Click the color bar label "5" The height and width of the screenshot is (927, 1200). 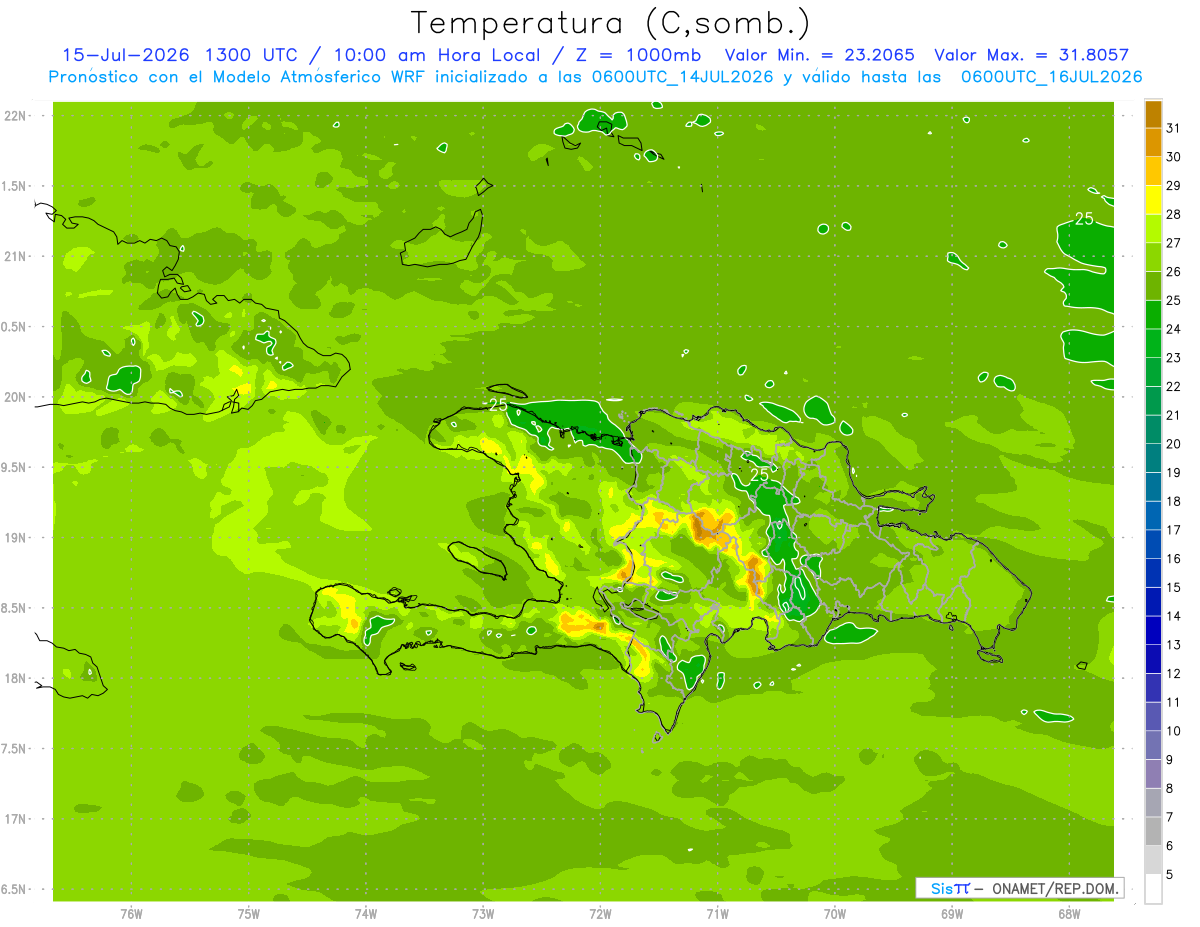[x=1170, y=875]
